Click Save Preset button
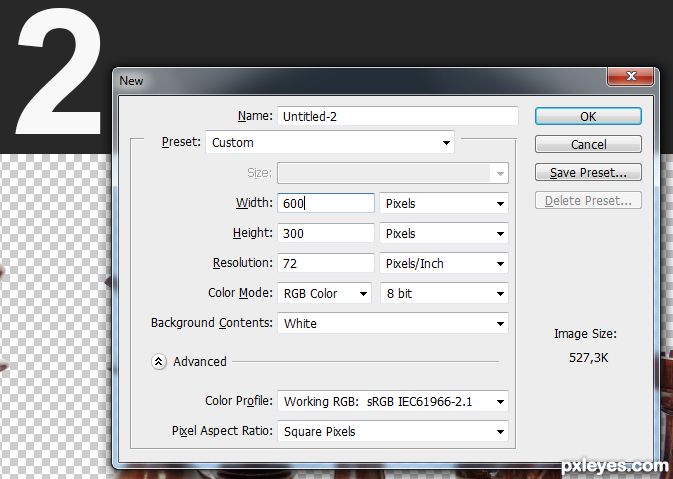Image resolution: width=673 pixels, height=479 pixels. point(588,173)
